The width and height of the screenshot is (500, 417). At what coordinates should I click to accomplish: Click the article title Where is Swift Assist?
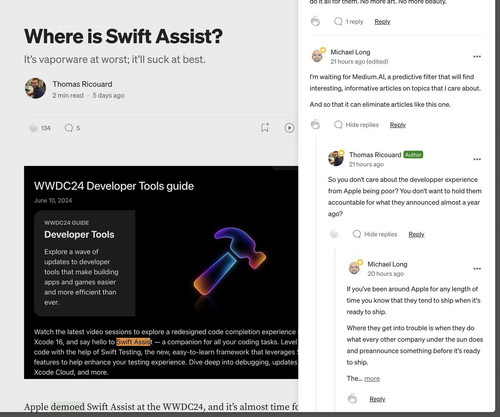coord(123,36)
